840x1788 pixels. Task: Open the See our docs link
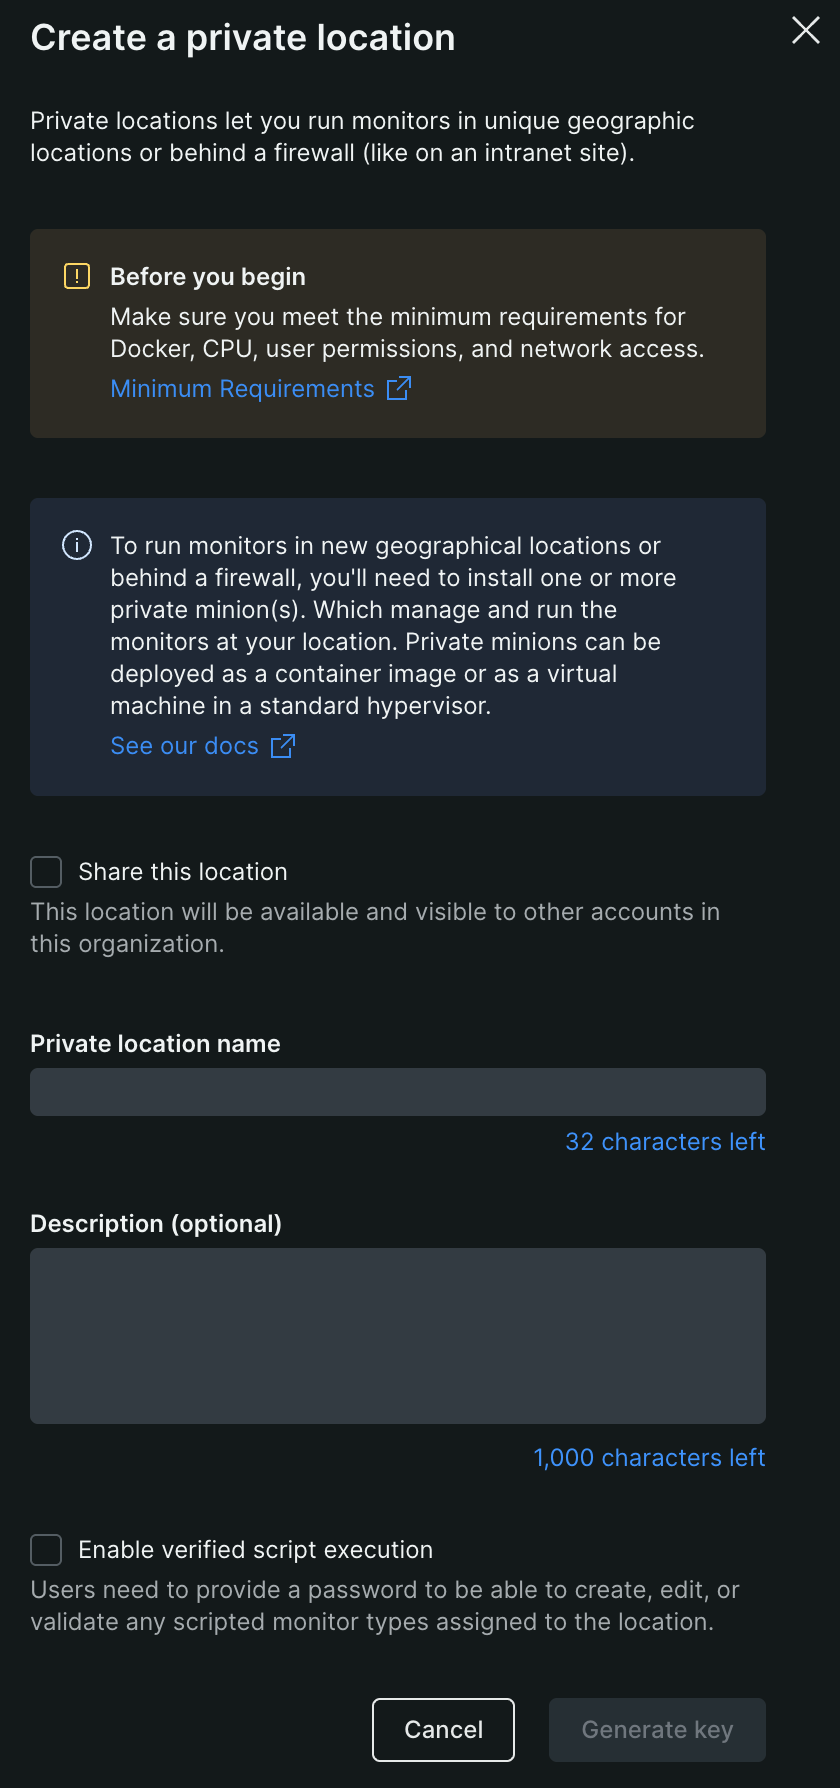(x=184, y=746)
